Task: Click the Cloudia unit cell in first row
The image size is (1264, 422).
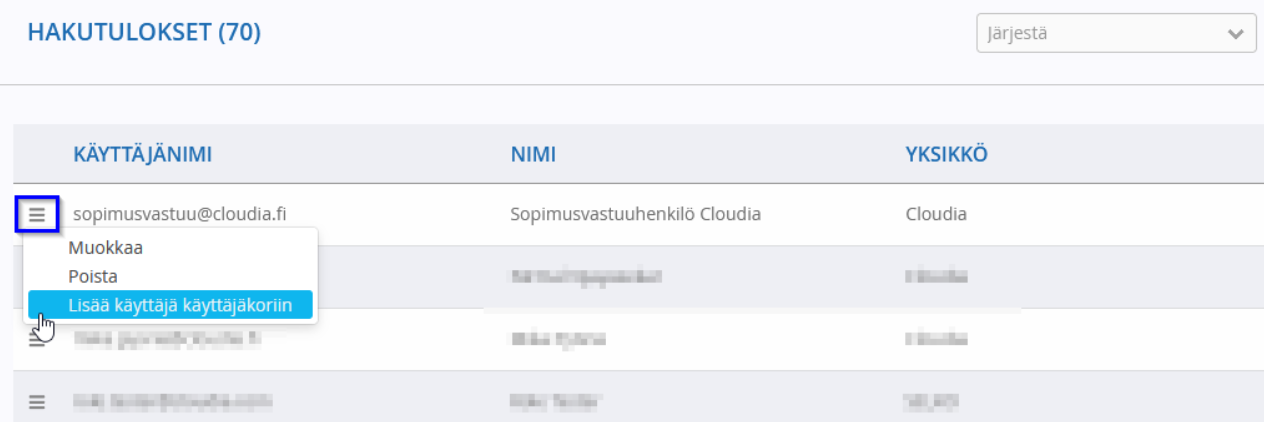Action: click(936, 214)
